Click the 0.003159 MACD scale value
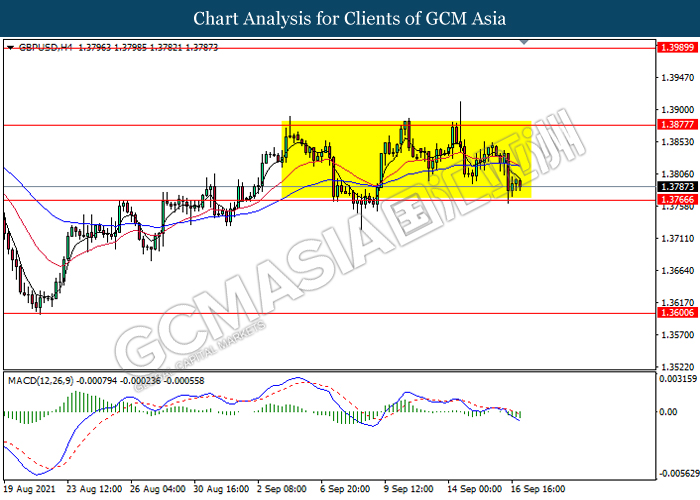Viewport: 700px width, 500px height. [x=678, y=379]
